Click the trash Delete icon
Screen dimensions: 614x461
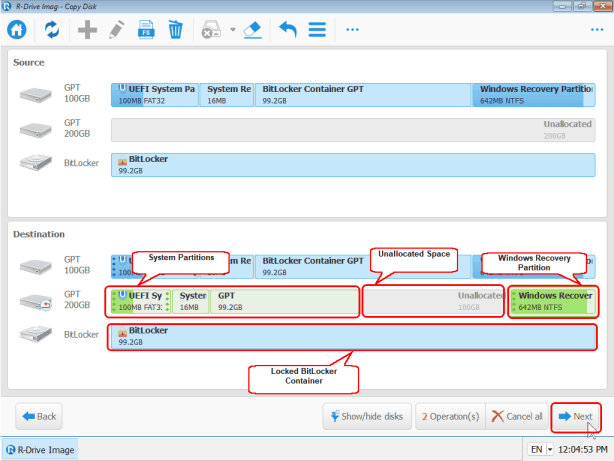(175, 29)
